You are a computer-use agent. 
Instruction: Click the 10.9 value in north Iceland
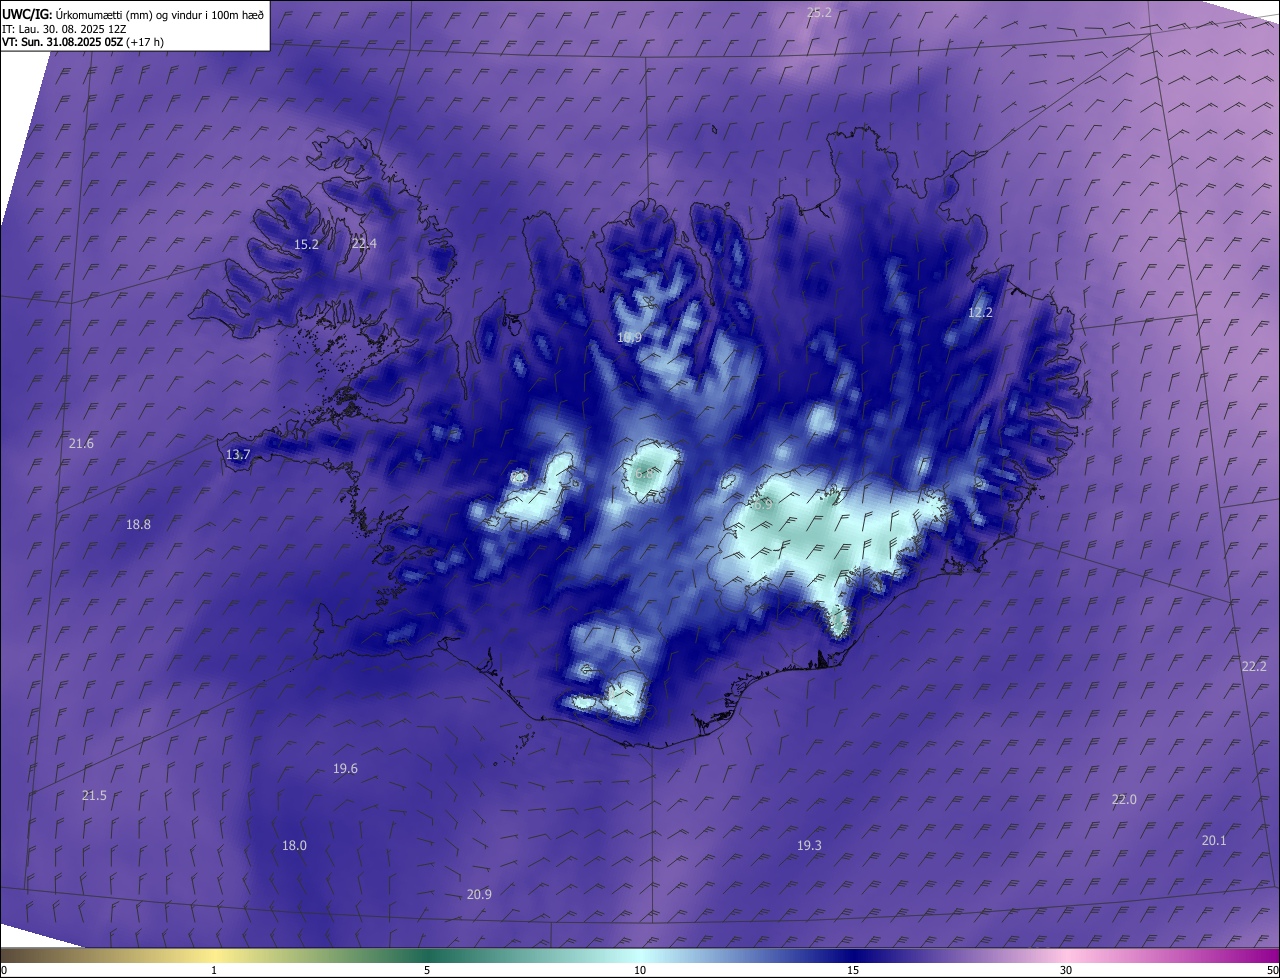coord(629,337)
